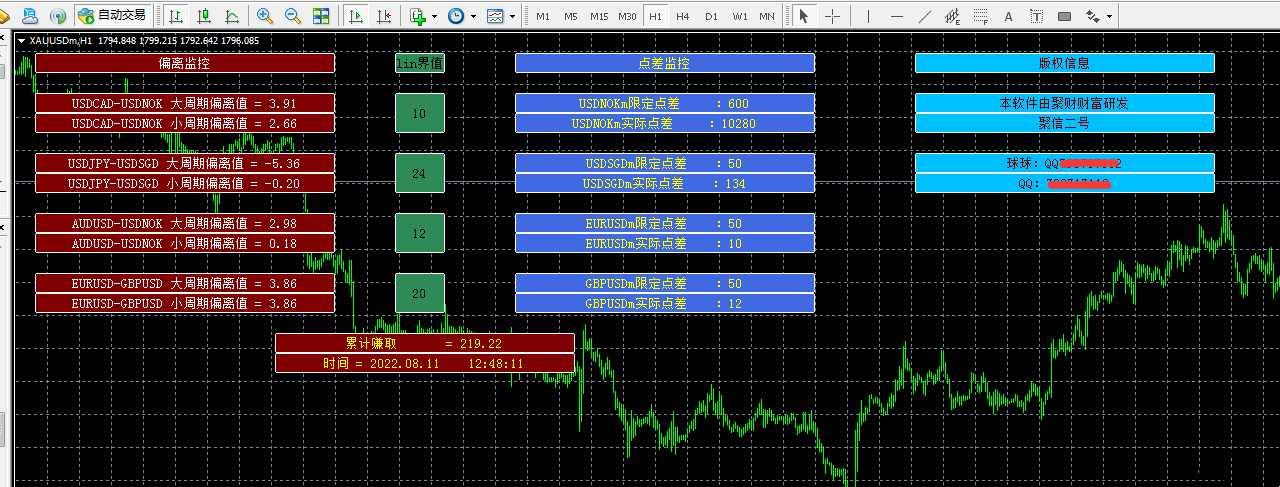Switch chart to line chart mode
The image size is (1280, 487).
tap(232, 16)
